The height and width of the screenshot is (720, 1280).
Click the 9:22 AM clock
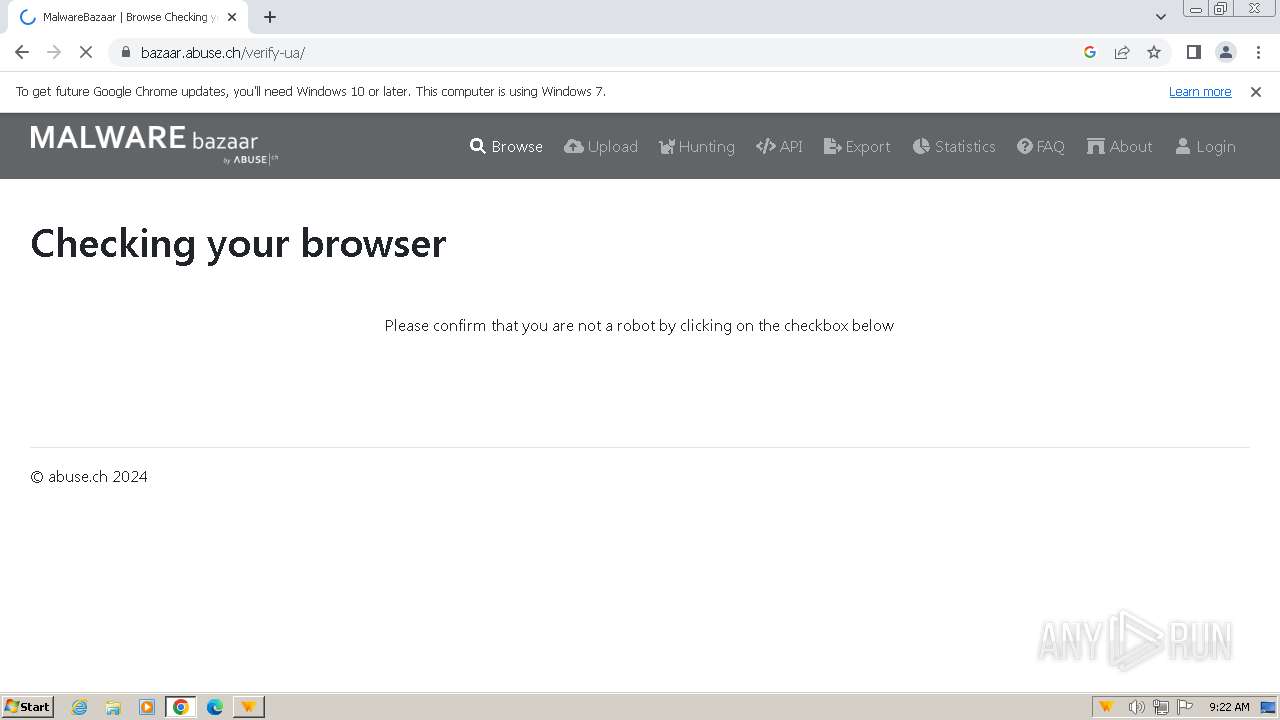coord(1229,707)
